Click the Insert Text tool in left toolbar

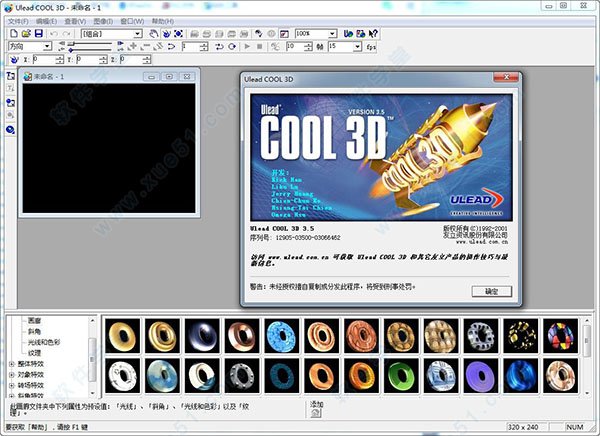(10, 75)
